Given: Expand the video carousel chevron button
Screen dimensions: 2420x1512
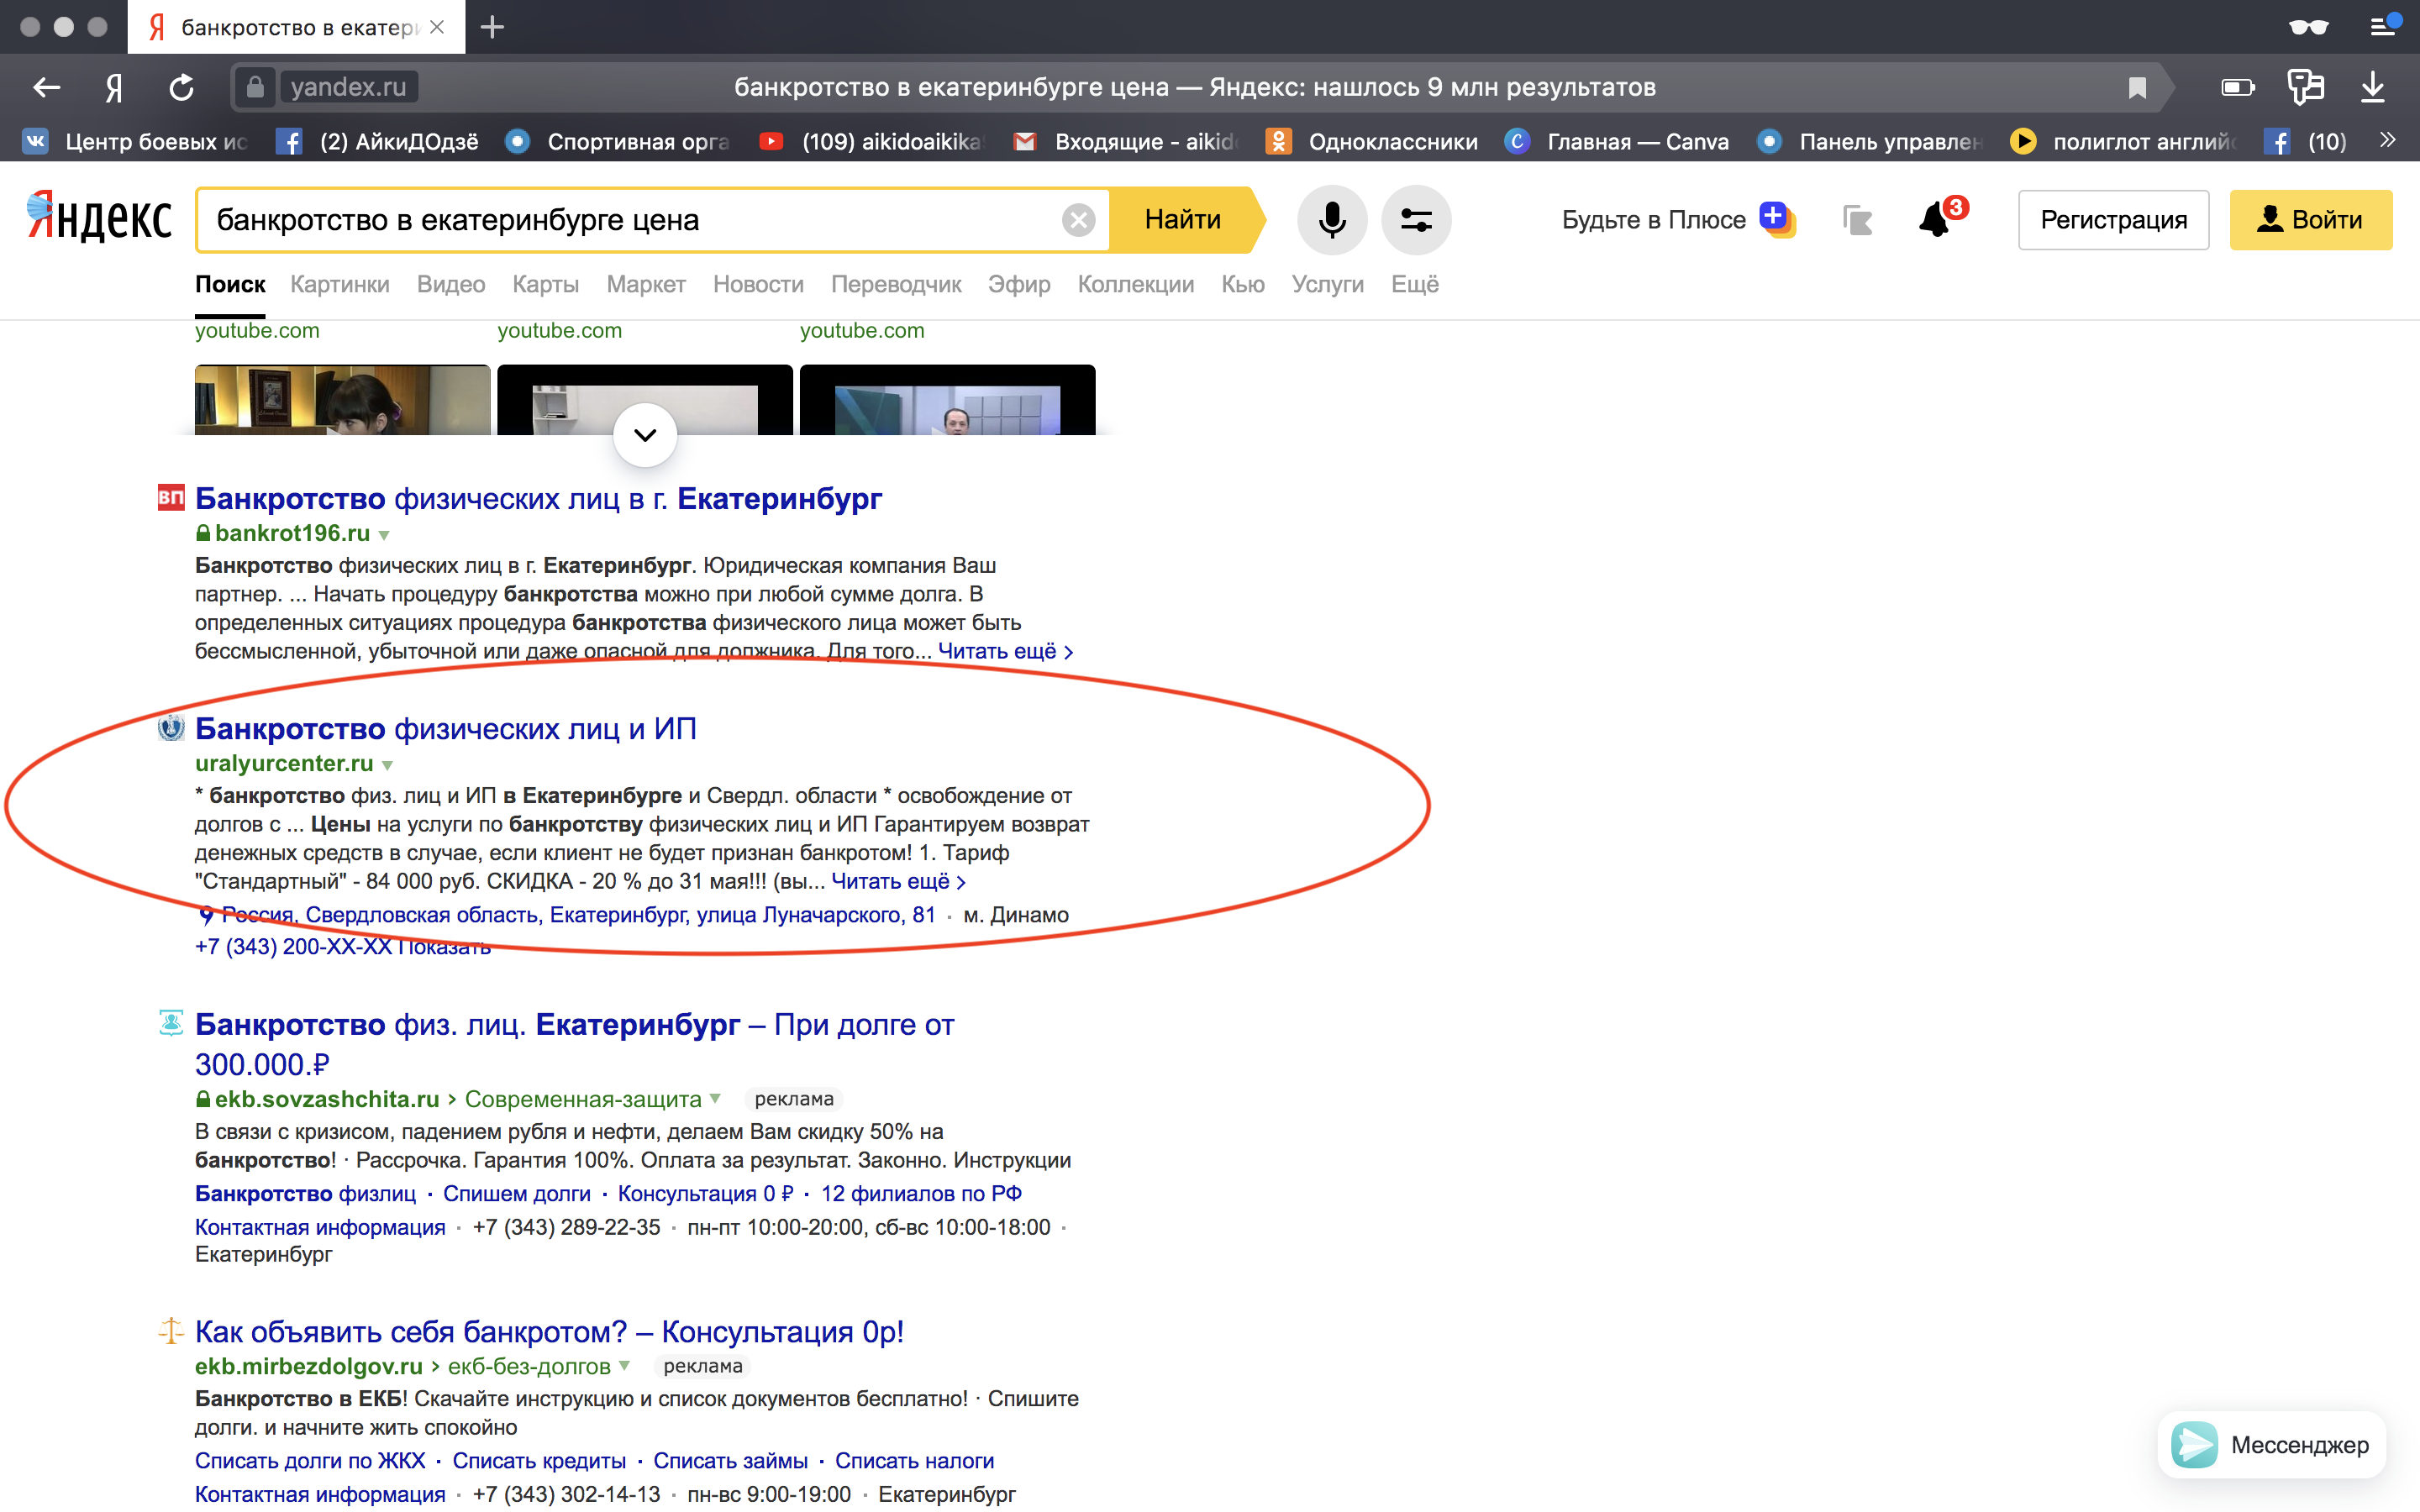Looking at the screenshot, I should [x=645, y=435].
